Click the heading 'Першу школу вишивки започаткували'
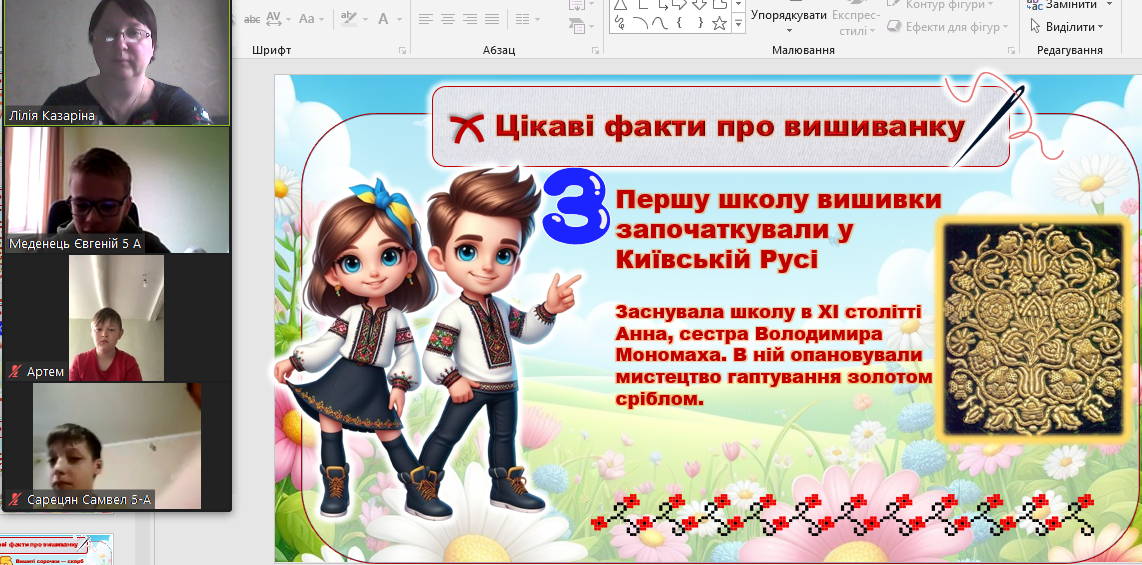Image resolution: width=1142 pixels, height=565 pixels. pyautogui.click(x=779, y=229)
